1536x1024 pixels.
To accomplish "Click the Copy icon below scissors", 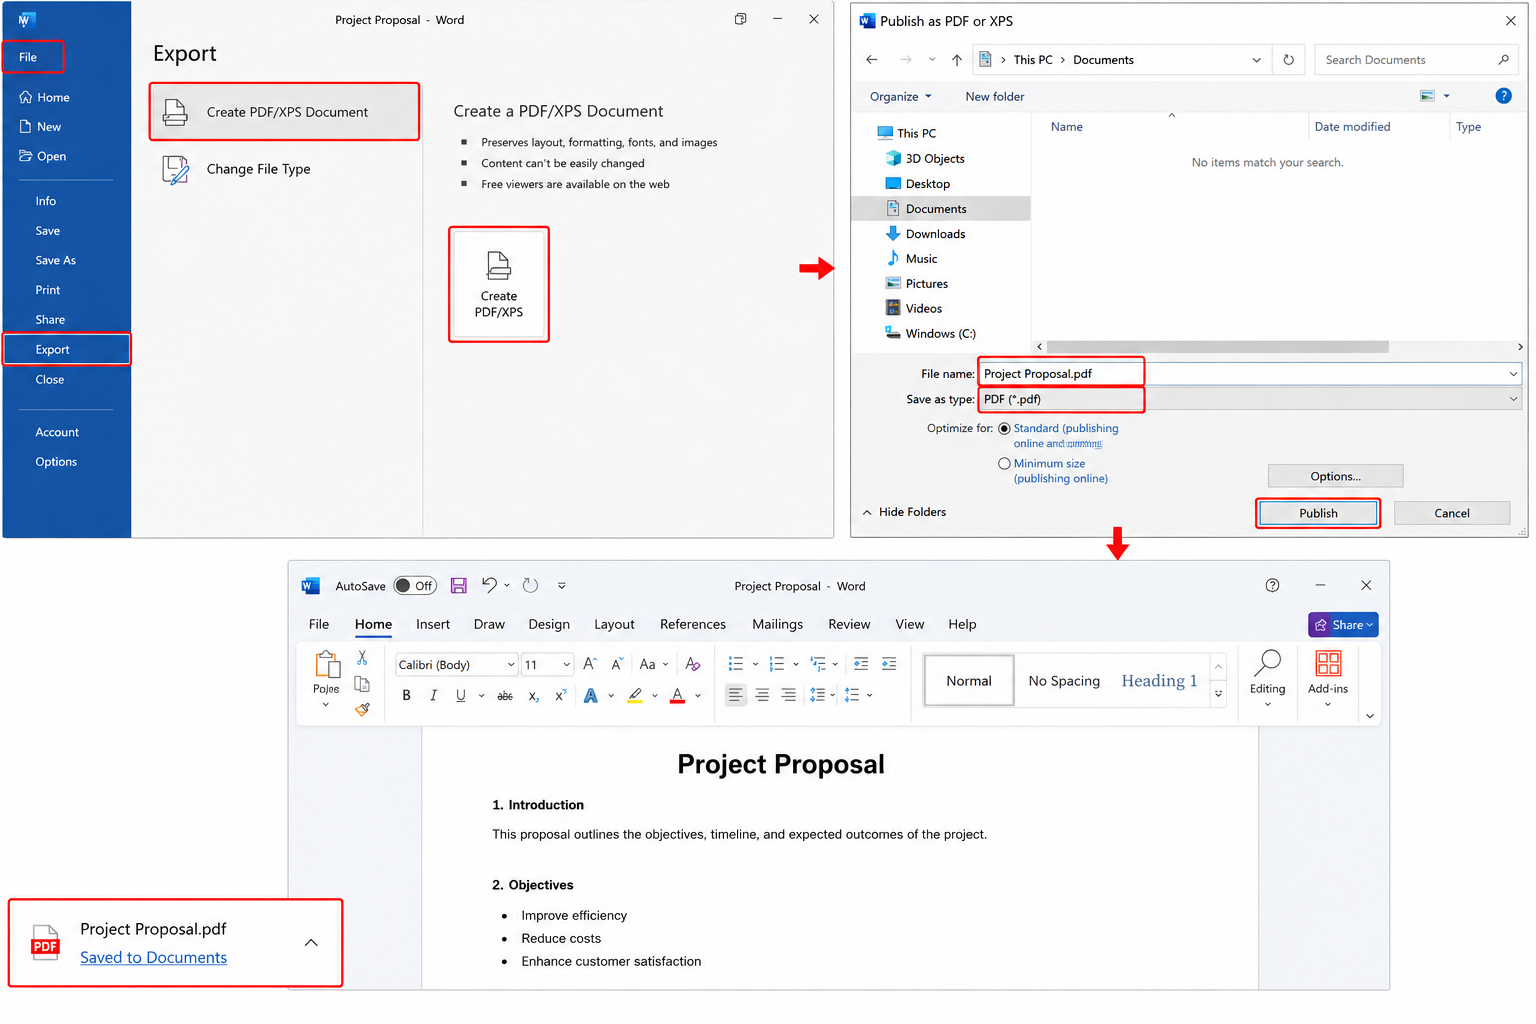I will [362, 684].
